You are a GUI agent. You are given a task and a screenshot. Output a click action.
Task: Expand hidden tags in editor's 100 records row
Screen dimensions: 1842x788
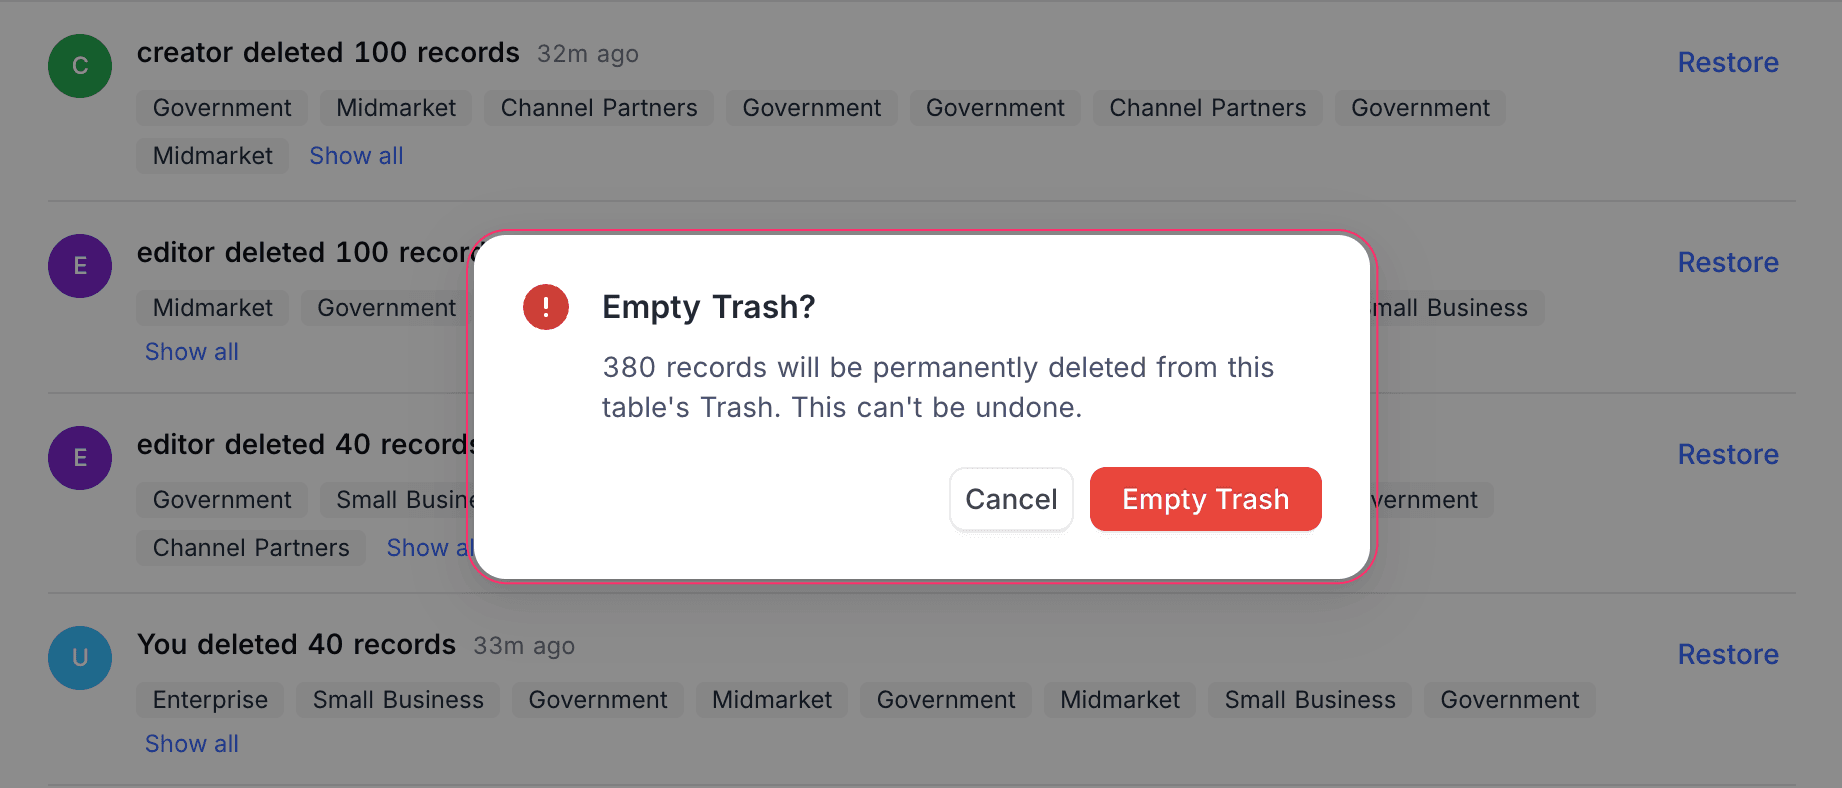191,351
